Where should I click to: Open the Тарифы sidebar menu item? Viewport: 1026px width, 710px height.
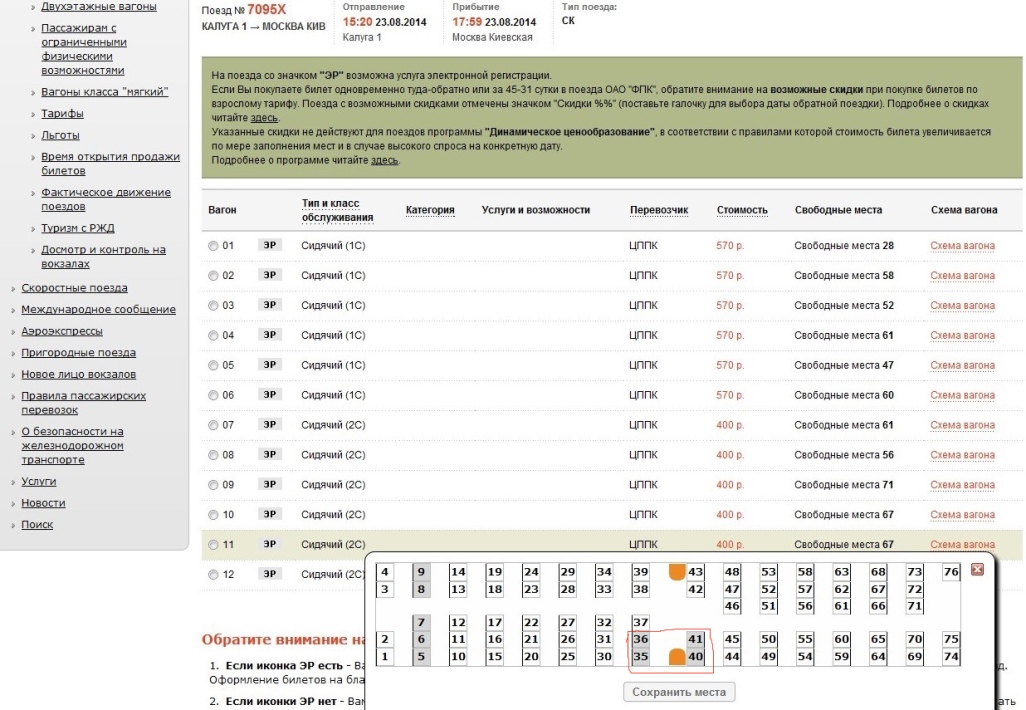pos(62,114)
